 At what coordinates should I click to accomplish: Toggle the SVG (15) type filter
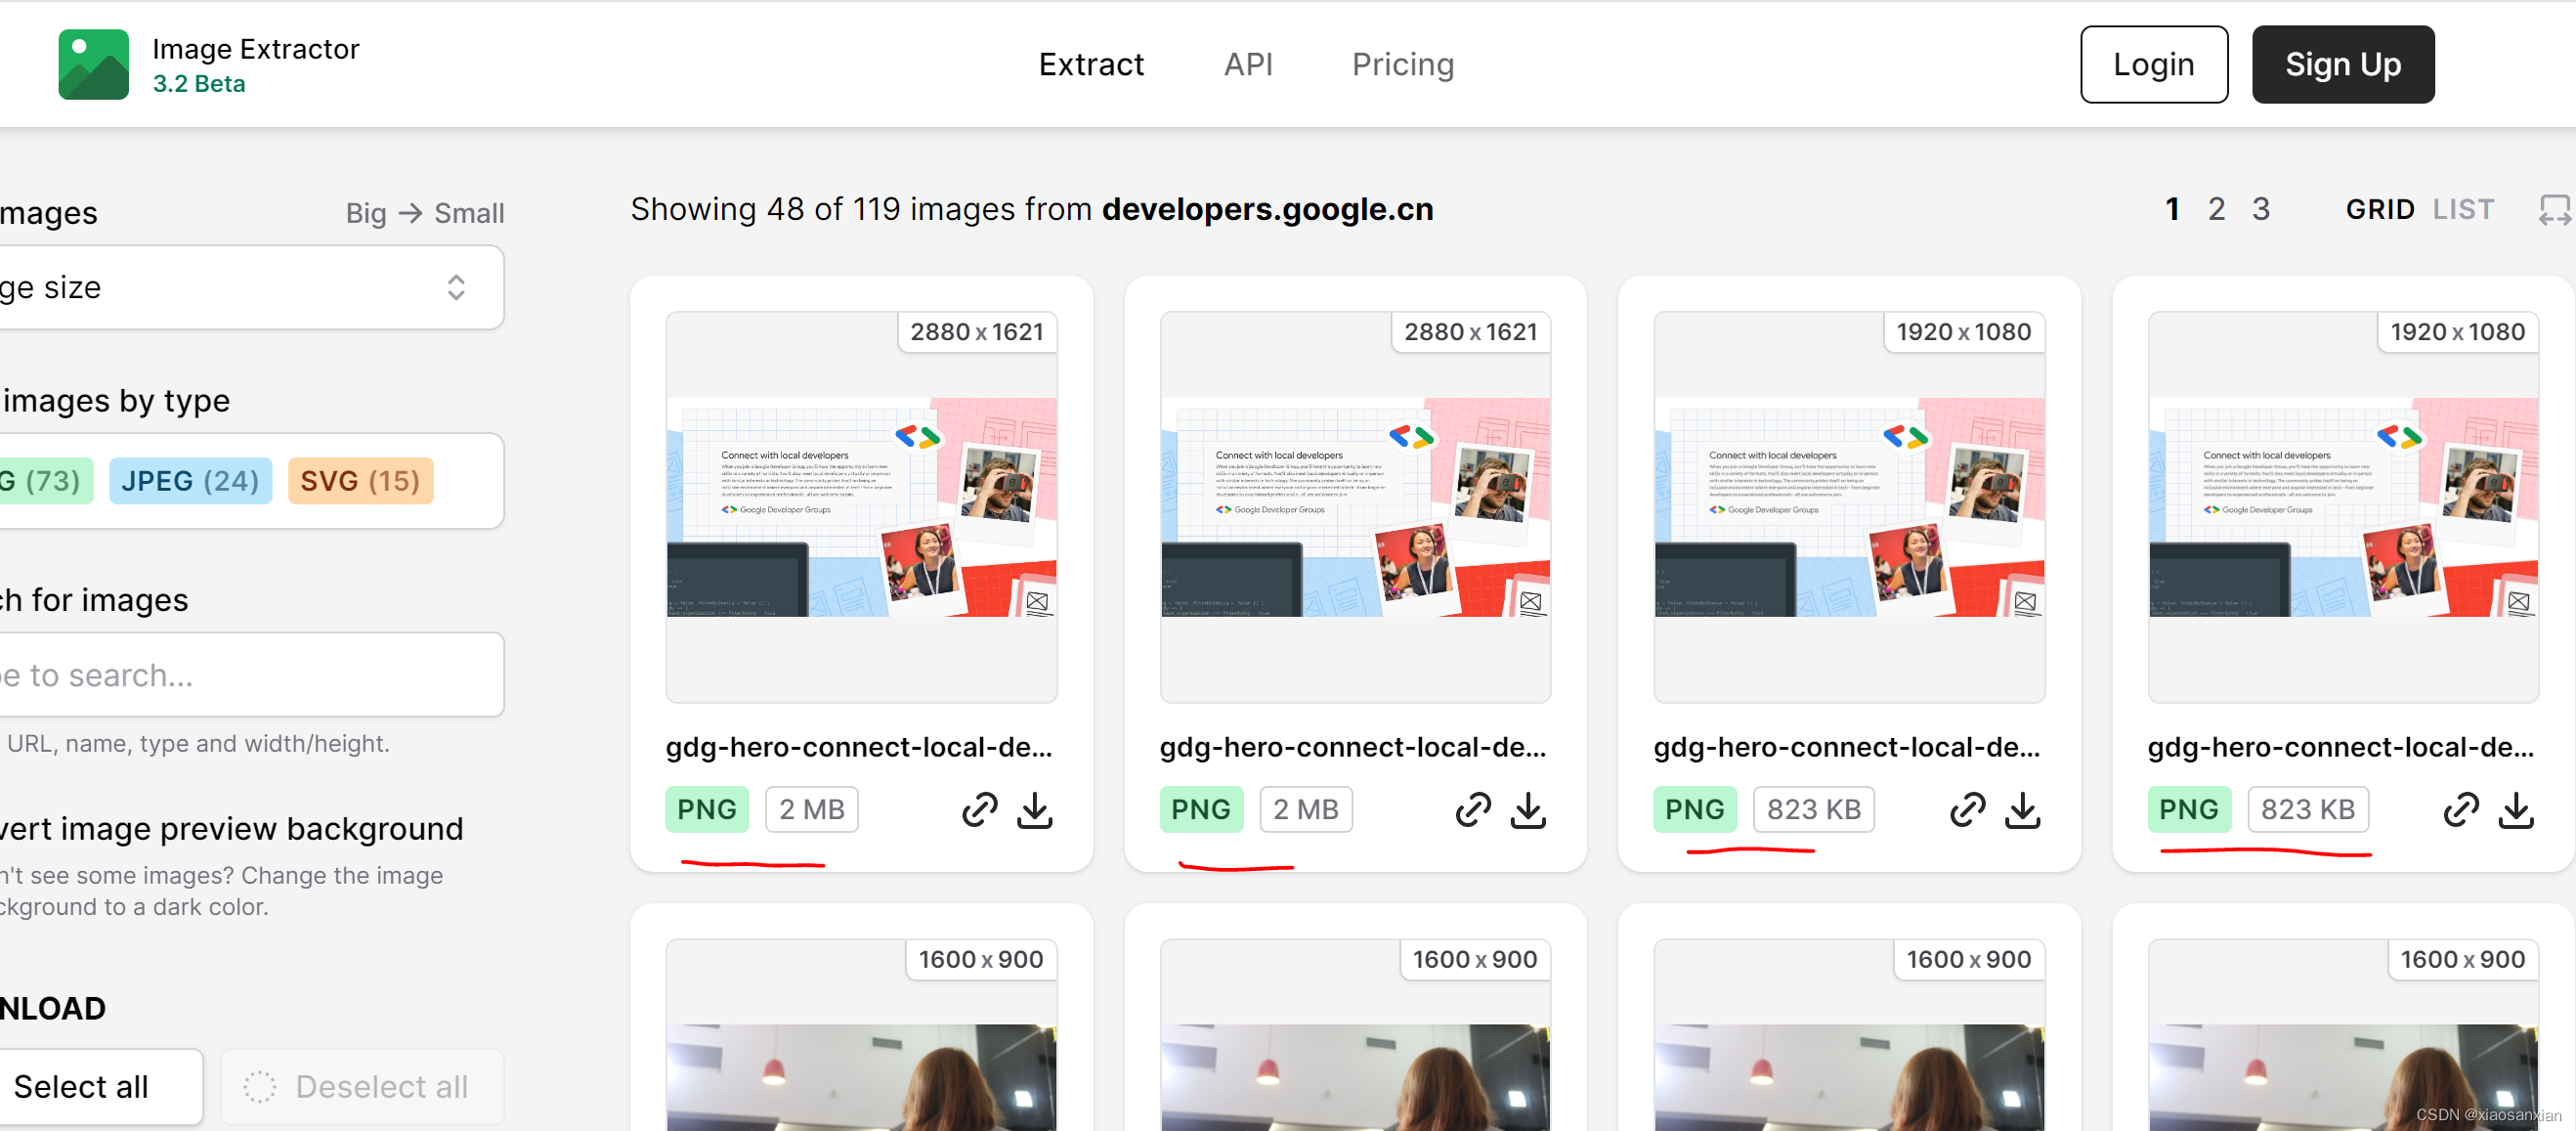(360, 481)
